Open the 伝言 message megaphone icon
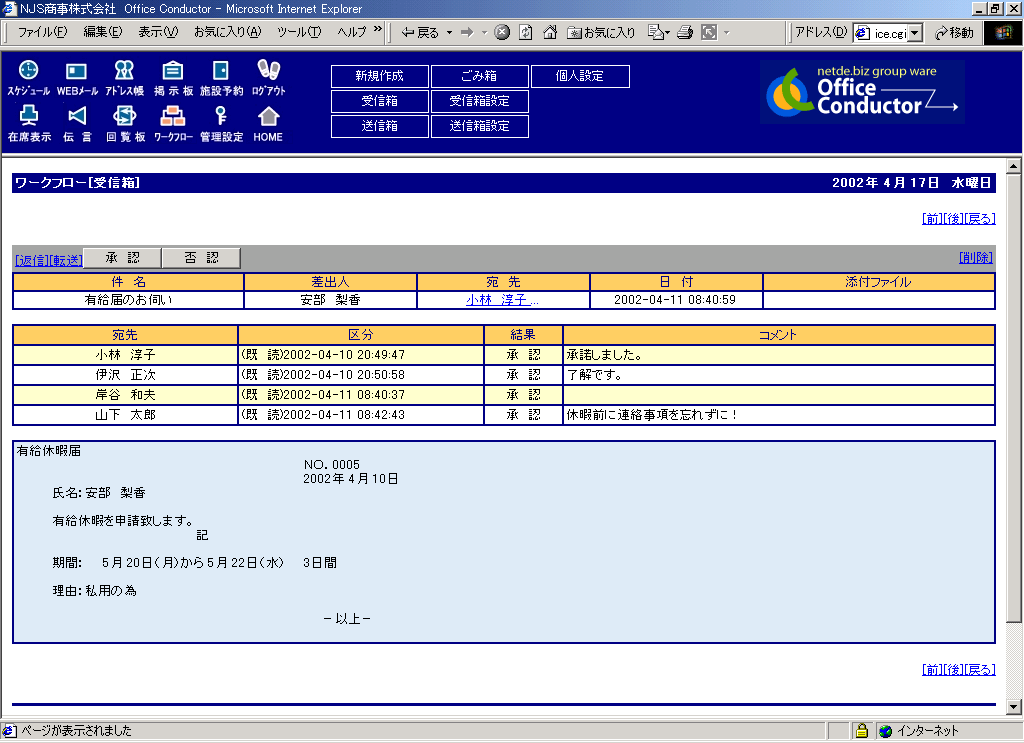Image resolution: width=1024 pixels, height=743 pixels. pyautogui.click(x=76, y=124)
